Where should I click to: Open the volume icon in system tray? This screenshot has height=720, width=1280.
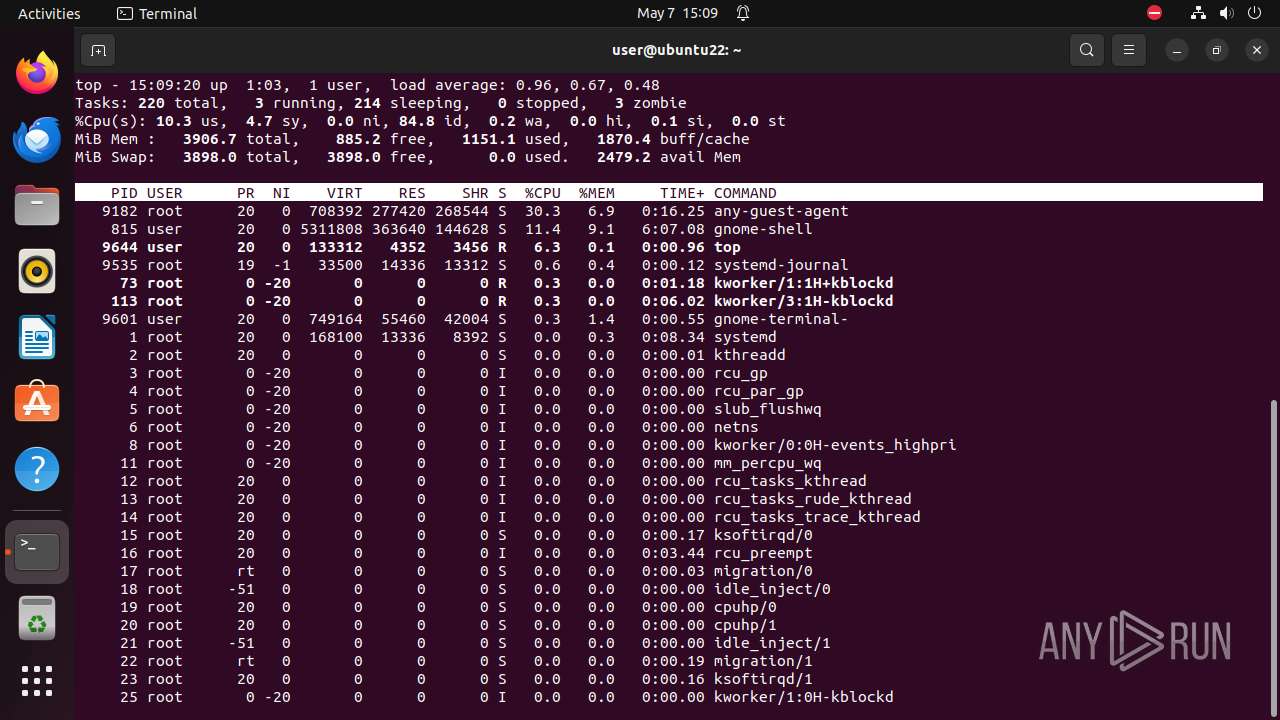(1226, 14)
